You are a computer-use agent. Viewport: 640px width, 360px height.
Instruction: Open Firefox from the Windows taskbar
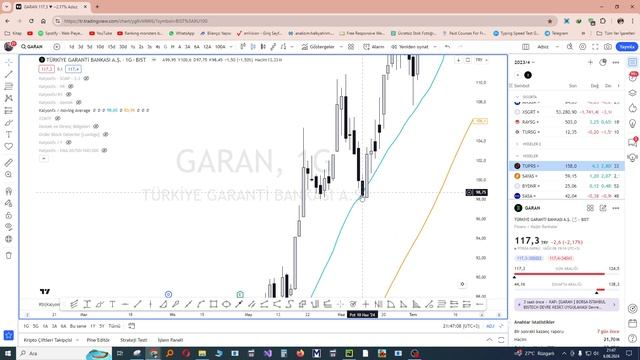point(300,353)
